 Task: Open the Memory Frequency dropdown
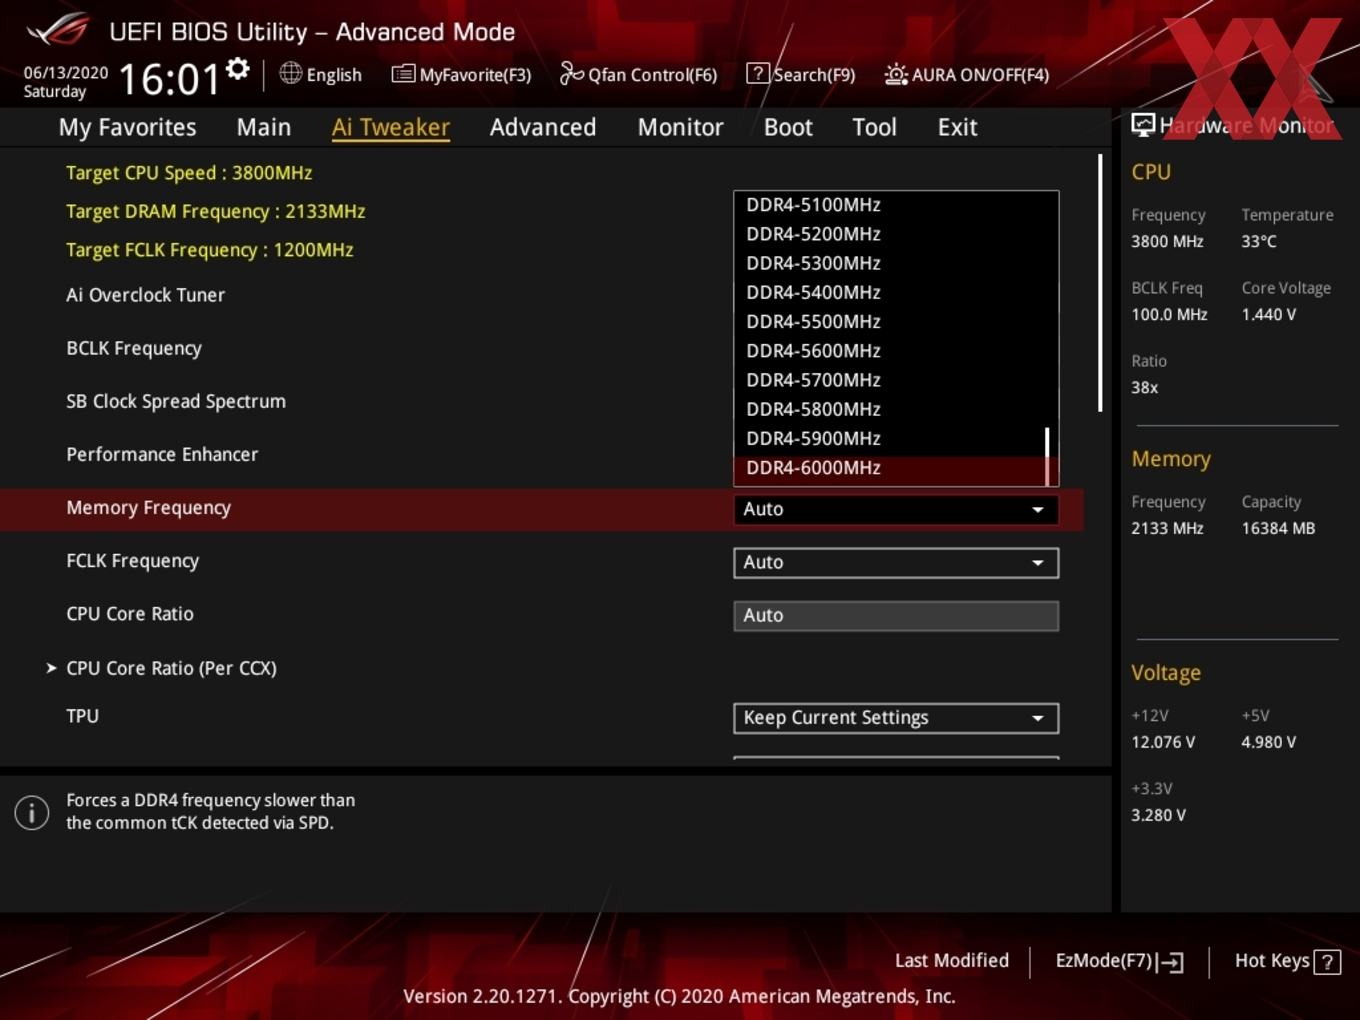tap(896, 509)
